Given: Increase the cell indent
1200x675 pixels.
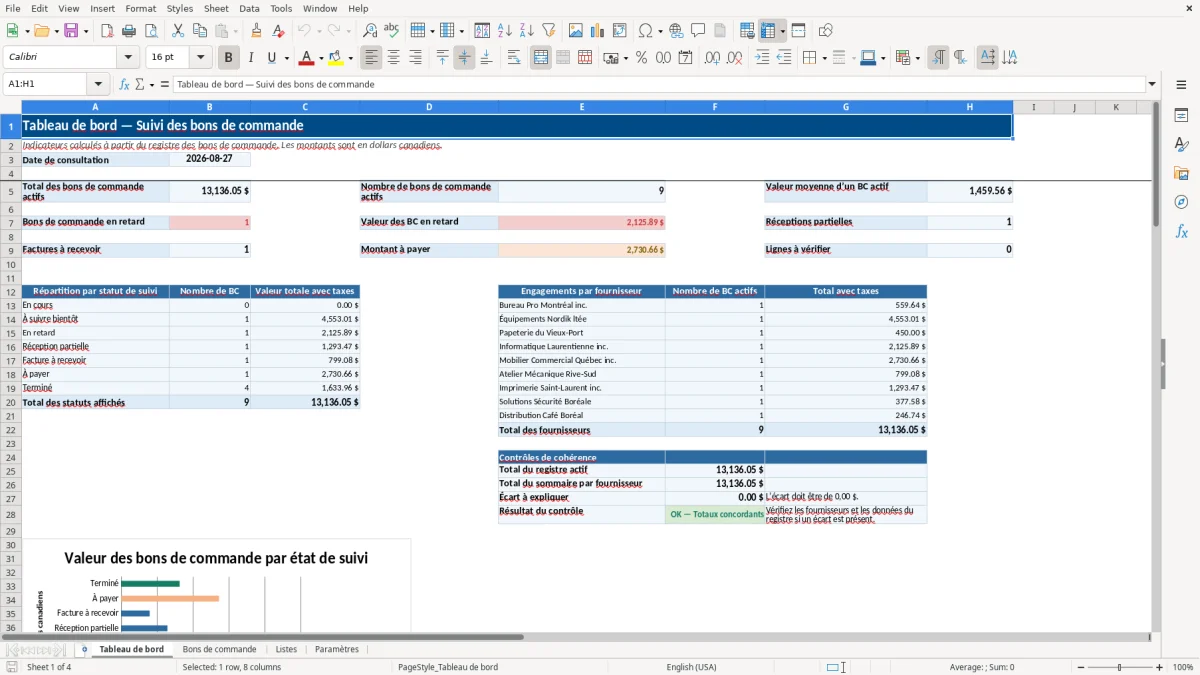Looking at the screenshot, I should [762, 58].
